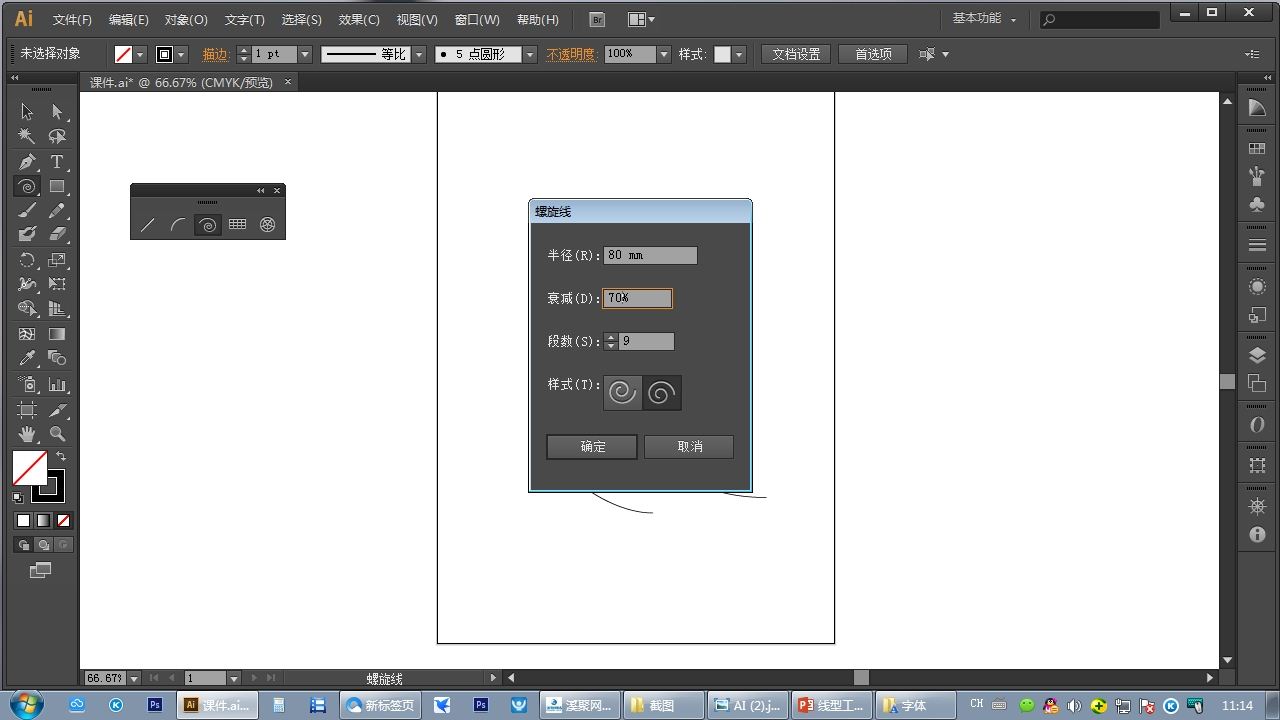Open the 文件(F) menu
The image size is (1280, 720).
(x=72, y=20)
